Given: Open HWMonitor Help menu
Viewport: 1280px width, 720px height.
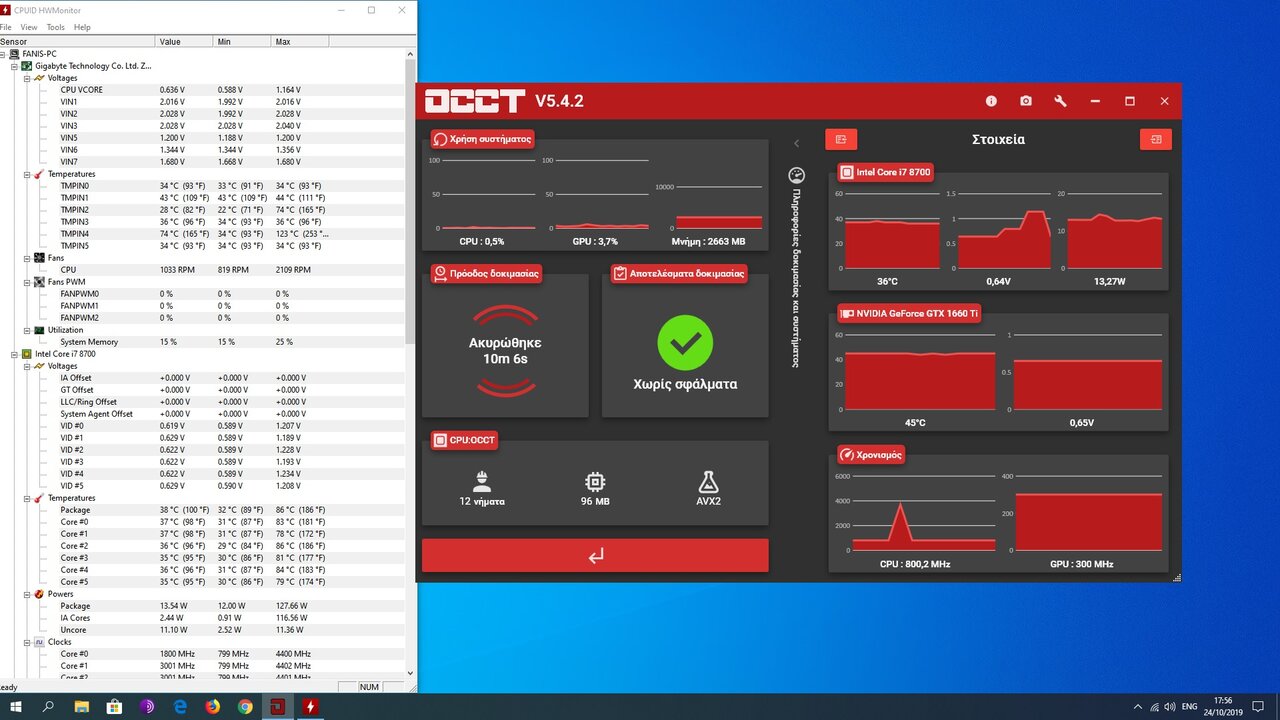Looking at the screenshot, I should 82,27.
